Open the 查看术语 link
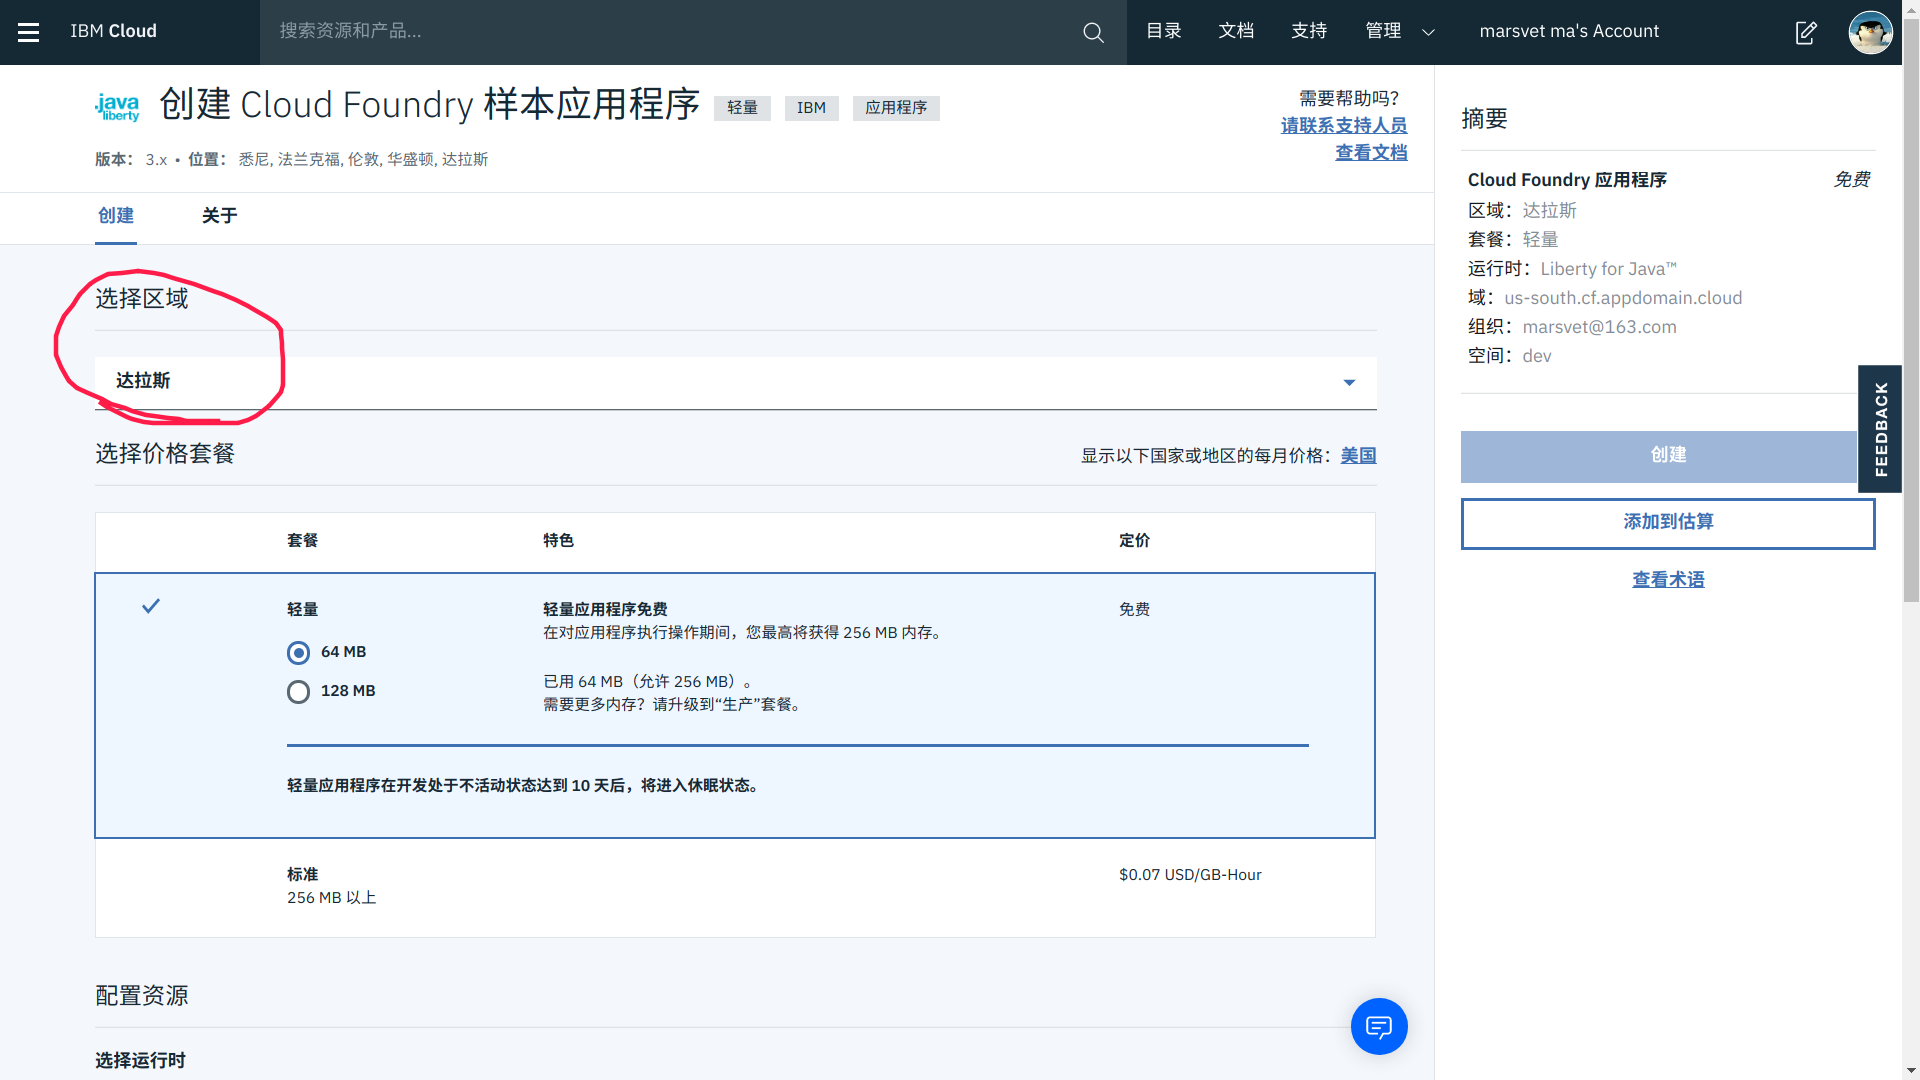This screenshot has width=1920, height=1080. (1668, 580)
